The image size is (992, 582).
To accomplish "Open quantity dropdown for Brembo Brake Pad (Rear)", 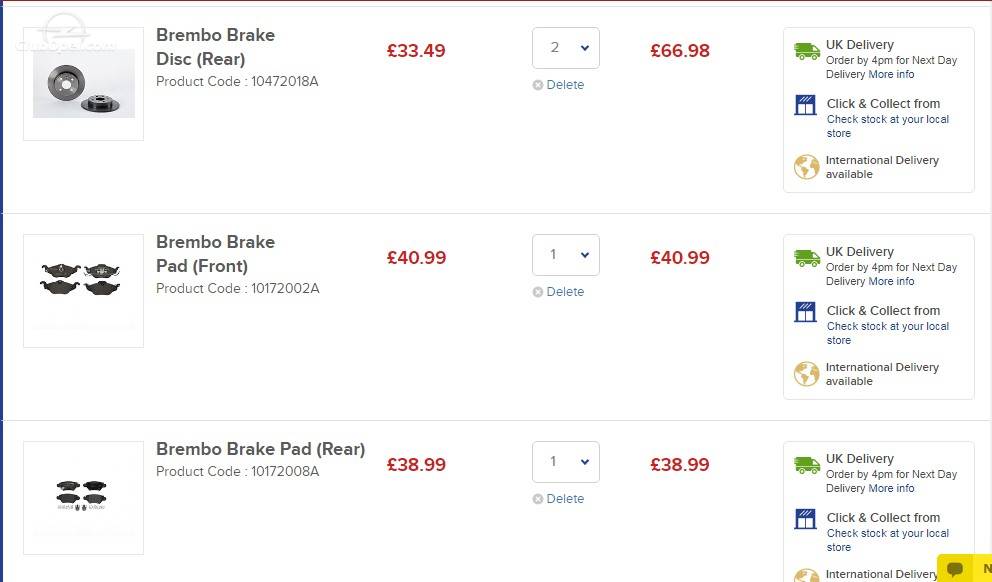I will tap(566, 462).
